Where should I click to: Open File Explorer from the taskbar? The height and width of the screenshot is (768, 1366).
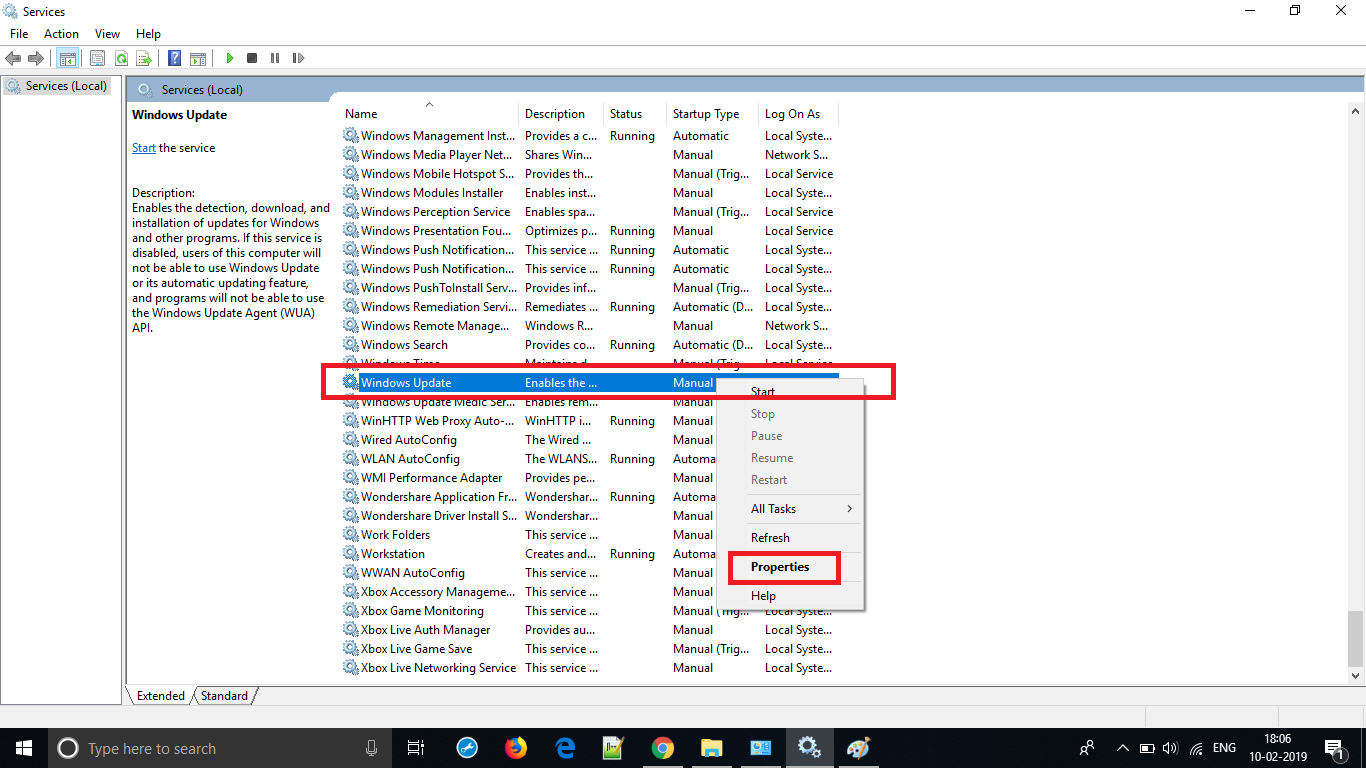711,748
